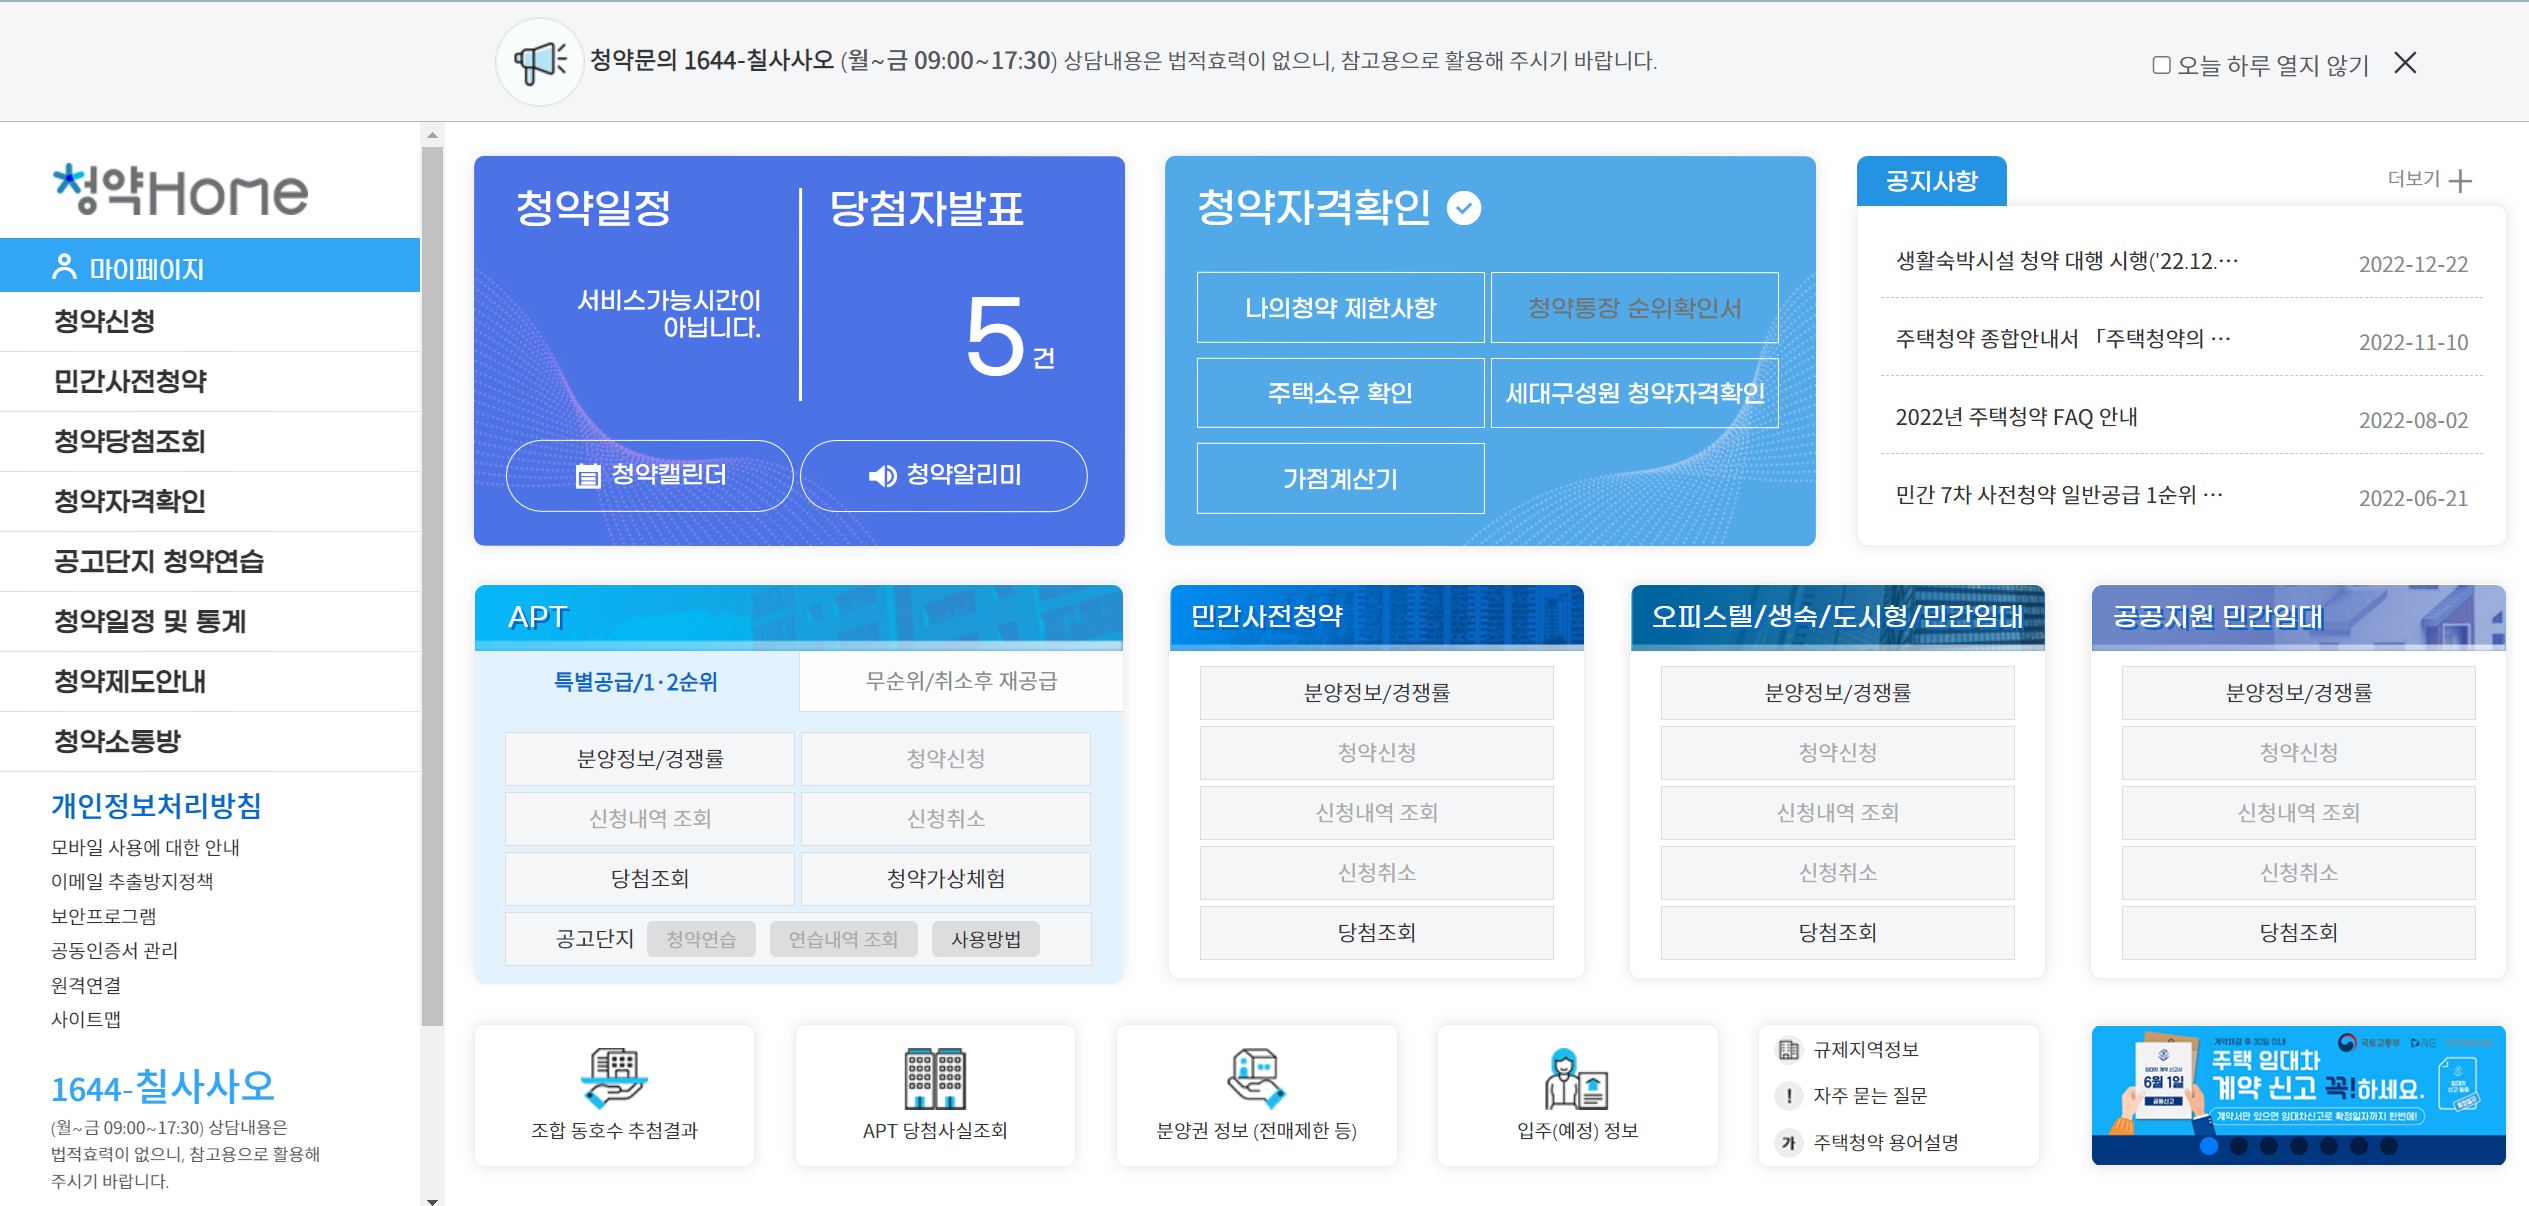Click the 가점계산기 button
This screenshot has height=1206, width=2529.
[x=1340, y=478]
